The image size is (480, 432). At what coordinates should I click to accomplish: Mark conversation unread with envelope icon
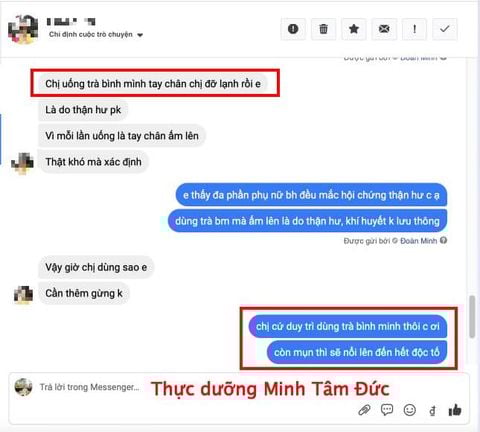[x=384, y=29]
